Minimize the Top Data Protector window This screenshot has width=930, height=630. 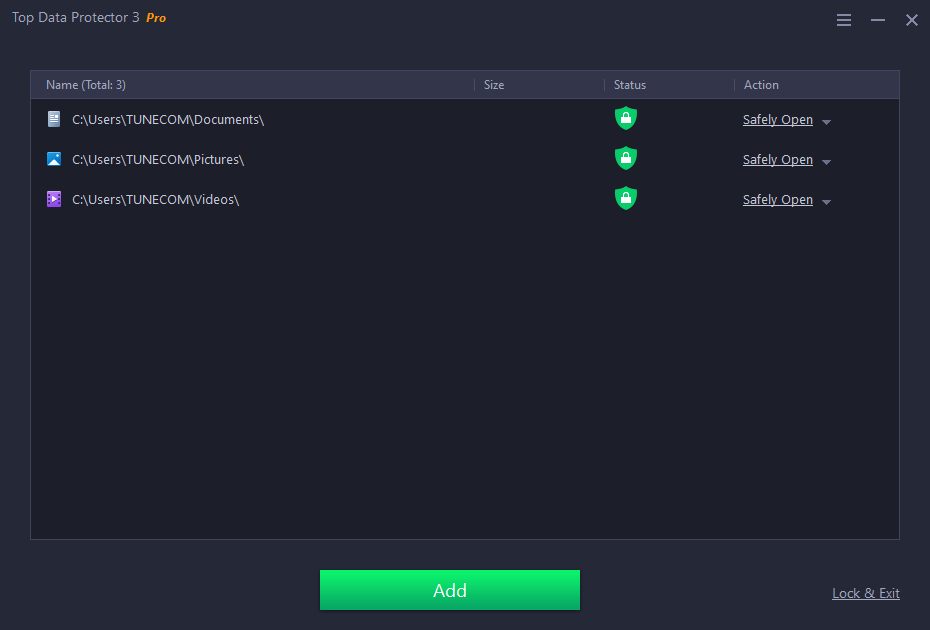(878, 20)
